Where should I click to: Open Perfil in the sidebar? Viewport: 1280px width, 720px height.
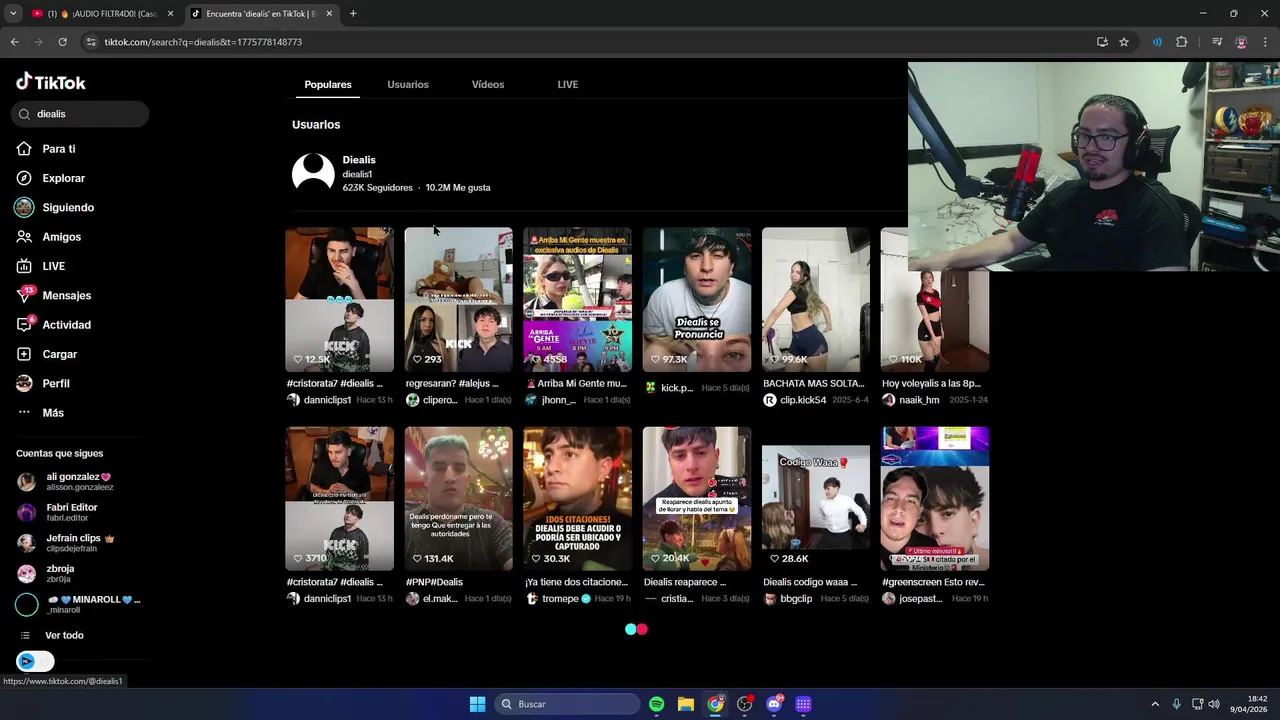[56, 383]
